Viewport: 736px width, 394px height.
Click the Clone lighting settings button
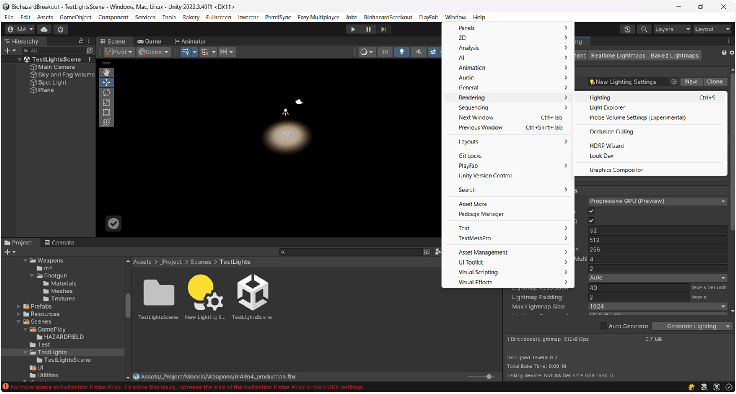pyautogui.click(x=714, y=82)
